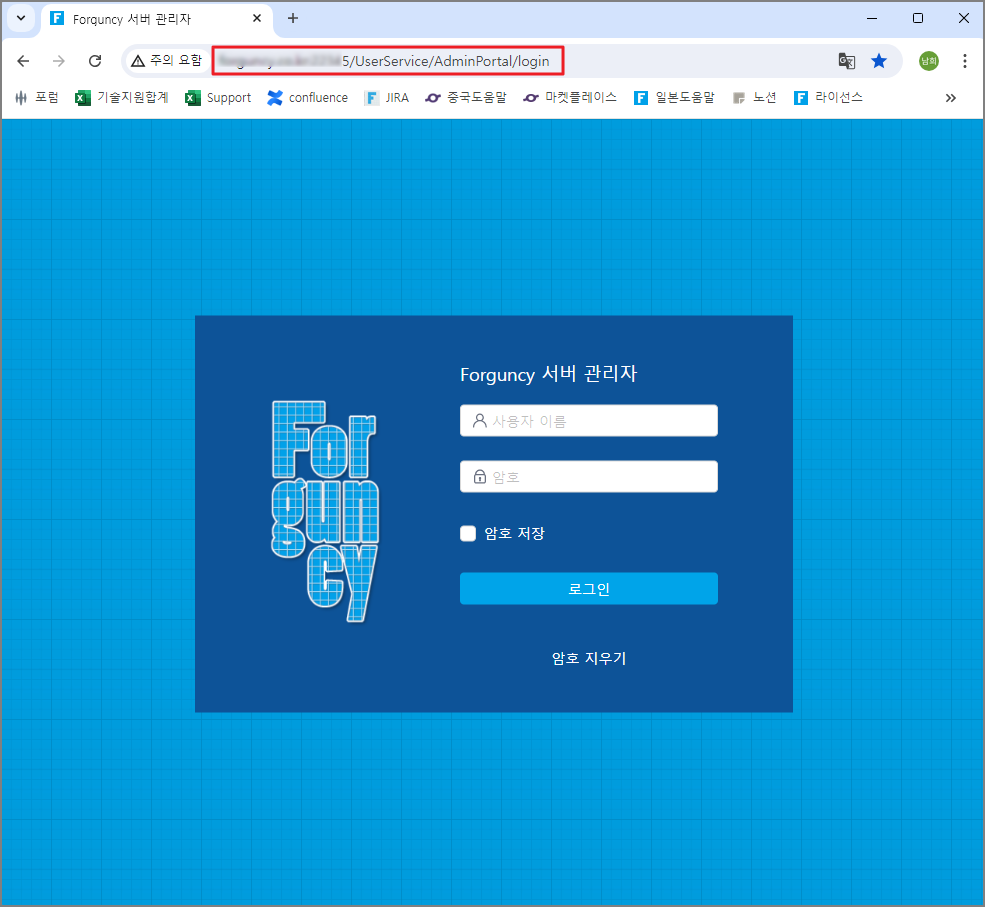The width and height of the screenshot is (985, 907).
Task: Click the Google Translate icon in address bar
Action: click(846, 61)
